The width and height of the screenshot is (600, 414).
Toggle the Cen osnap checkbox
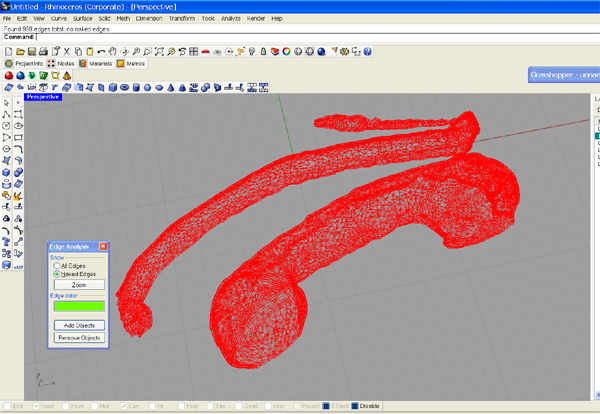[123, 406]
